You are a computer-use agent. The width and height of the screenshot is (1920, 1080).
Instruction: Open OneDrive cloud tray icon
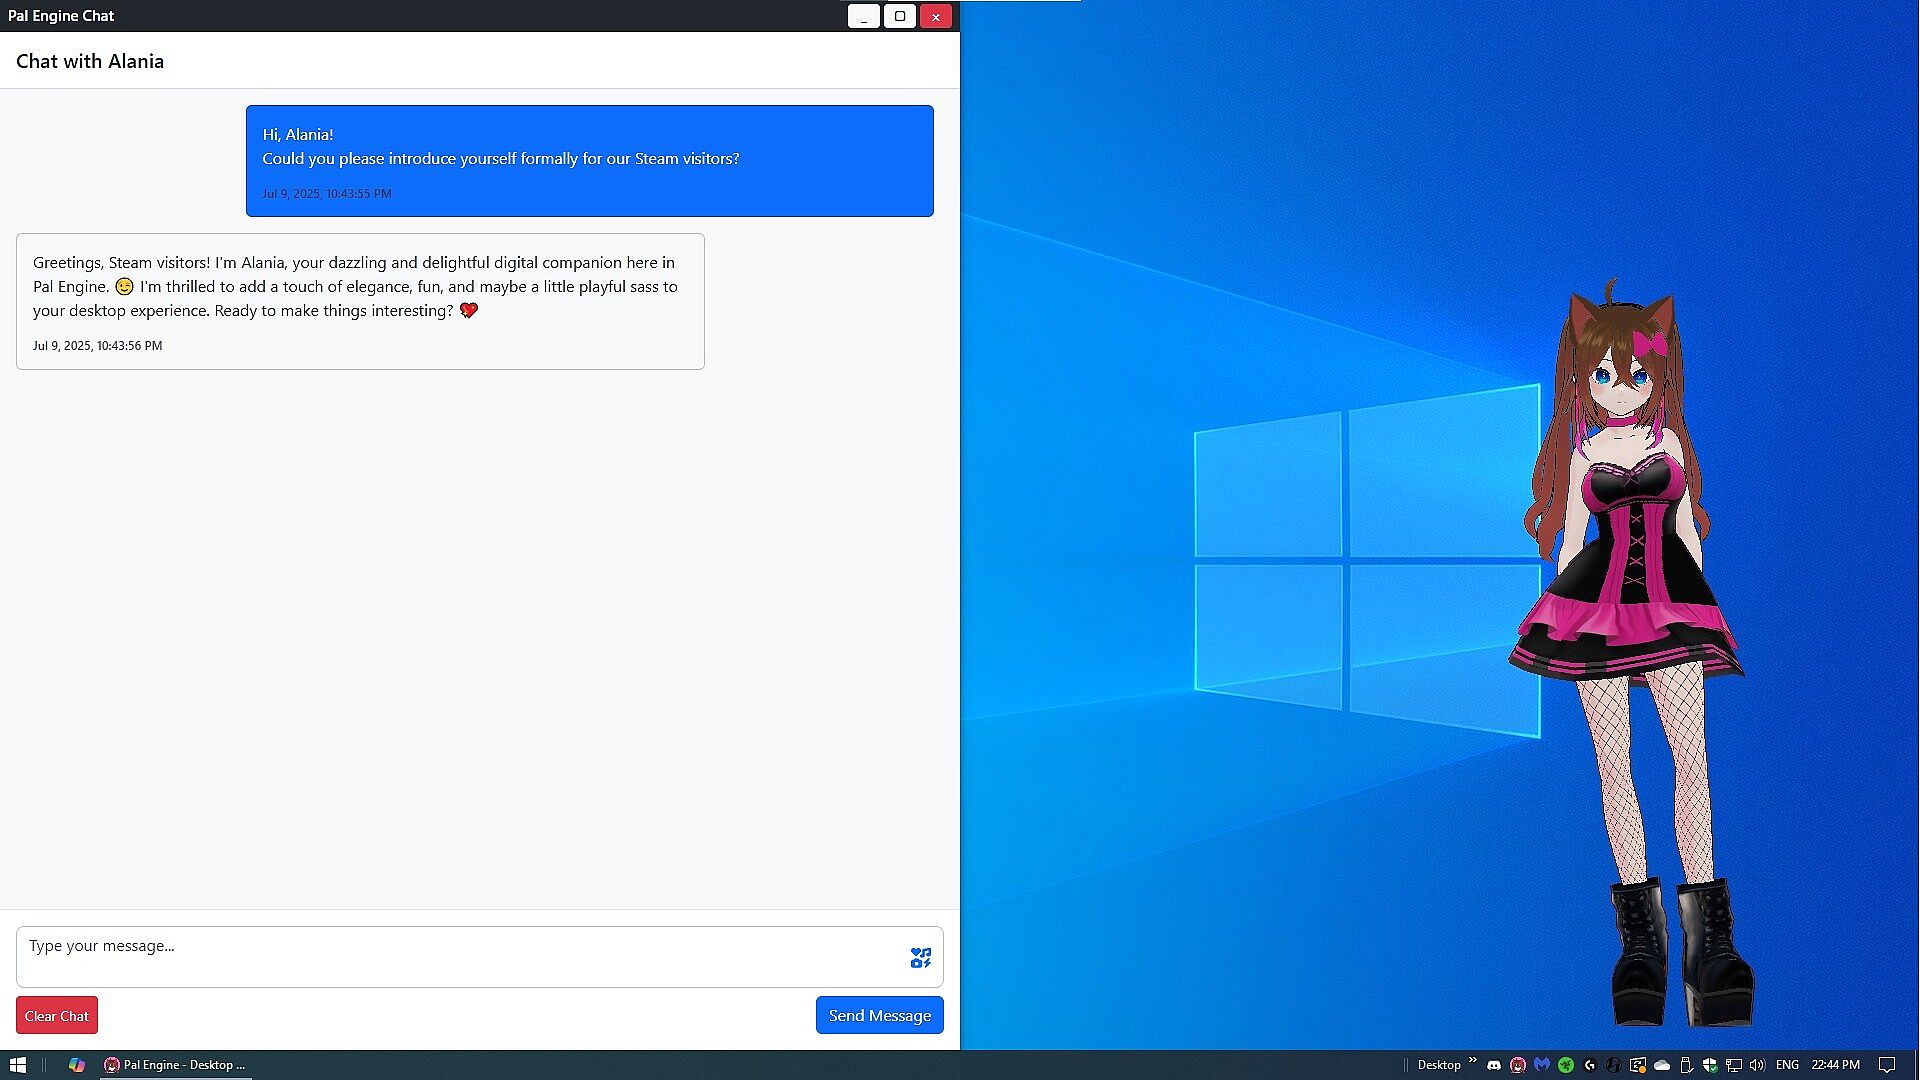[x=1662, y=1065]
